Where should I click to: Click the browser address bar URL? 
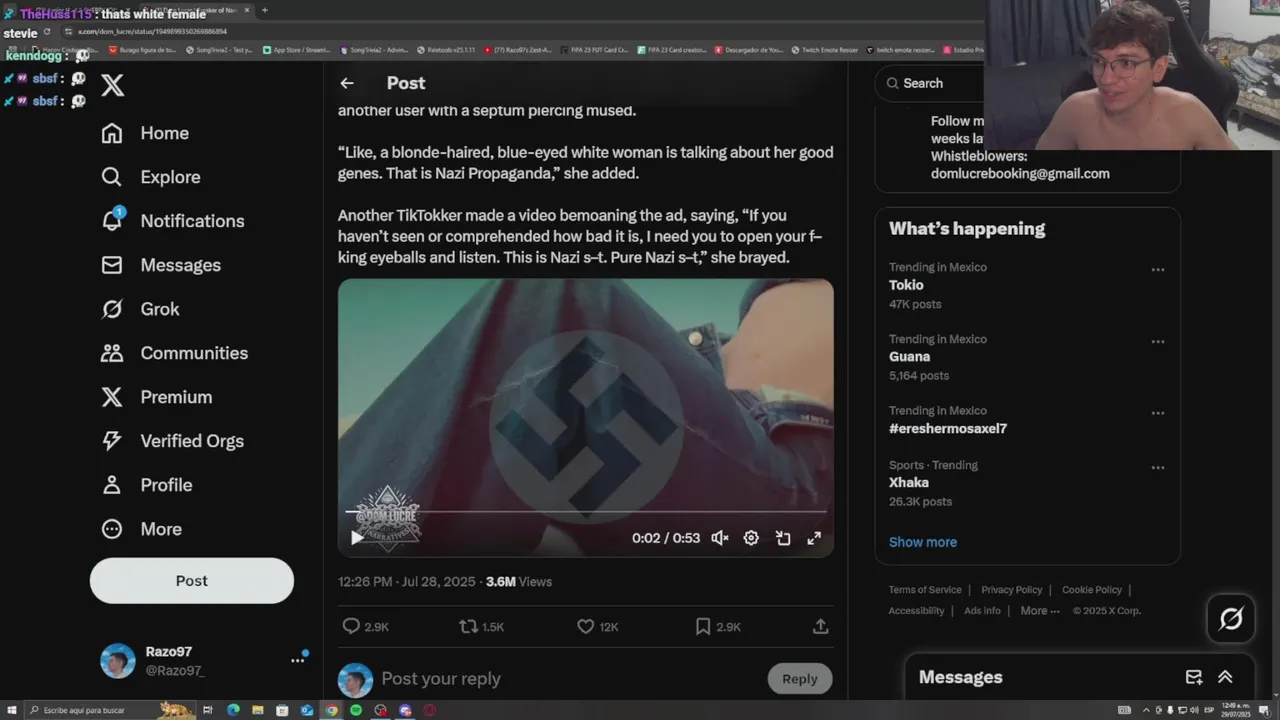152,32
